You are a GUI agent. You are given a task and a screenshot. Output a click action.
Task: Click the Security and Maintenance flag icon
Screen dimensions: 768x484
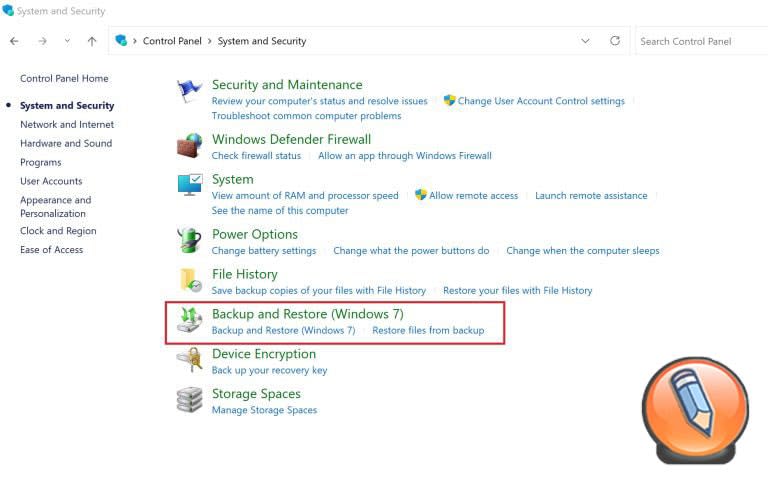pos(189,91)
